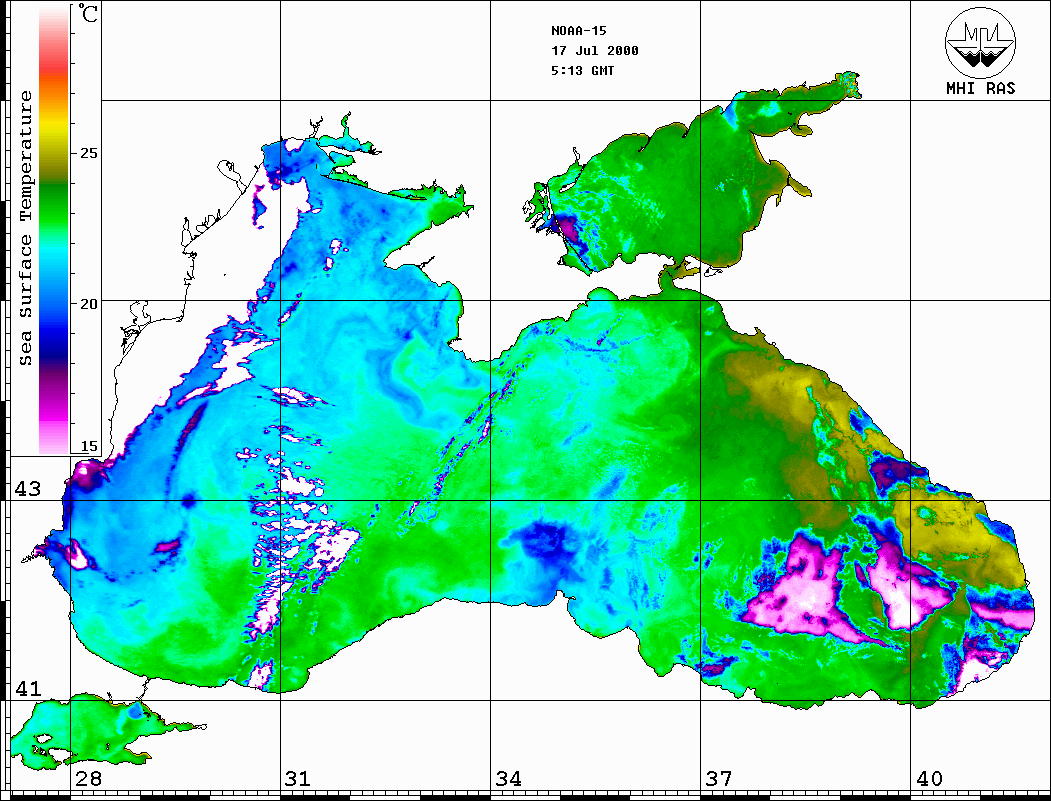Click the longitude label 40

click(929, 779)
